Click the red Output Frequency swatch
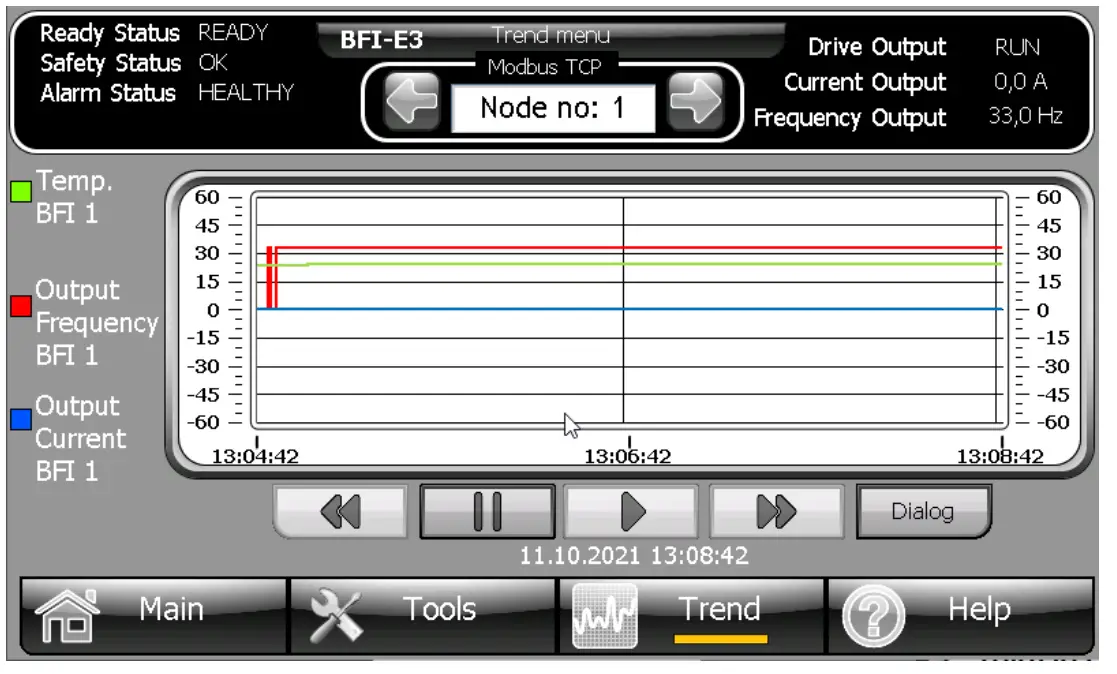Screen dimensions: 1117x674 tap(21, 306)
